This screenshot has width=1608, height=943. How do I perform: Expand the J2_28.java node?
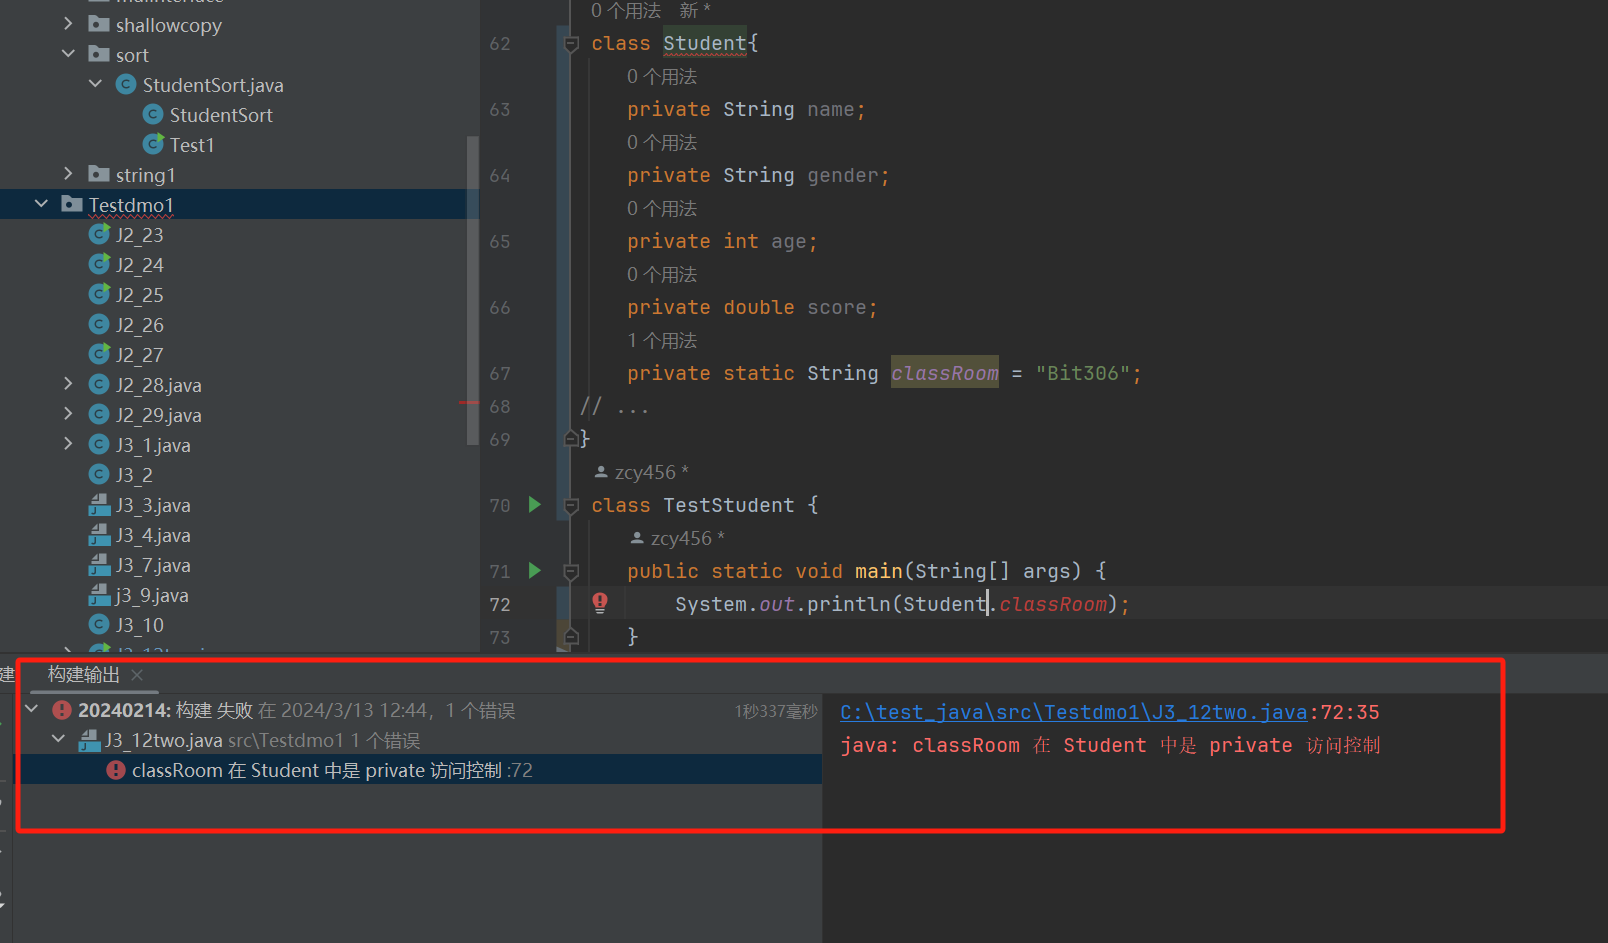[x=68, y=383]
